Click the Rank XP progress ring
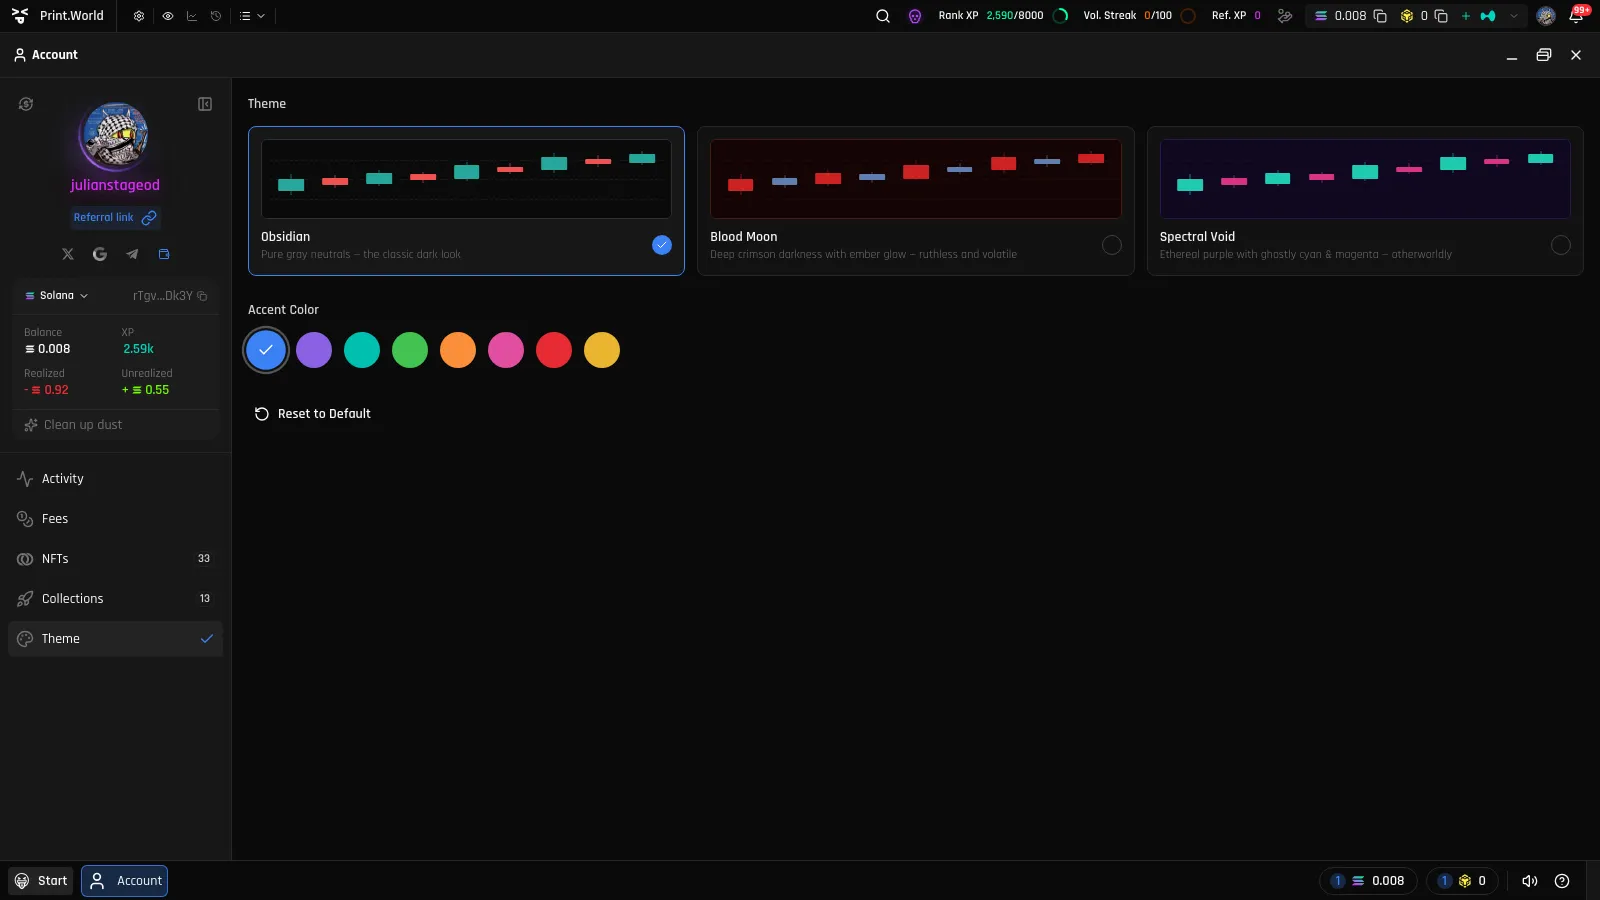Viewport: 1600px width, 900px height. (1061, 16)
